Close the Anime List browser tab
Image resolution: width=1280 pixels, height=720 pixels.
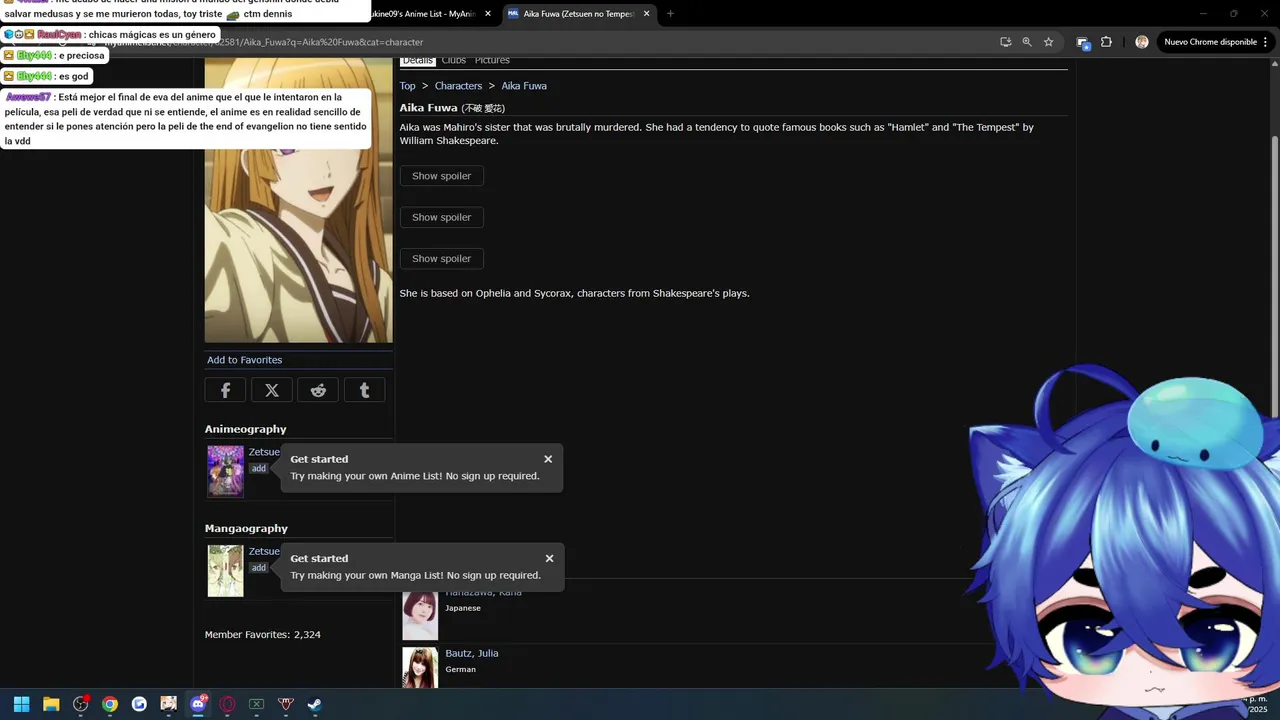tap(488, 14)
